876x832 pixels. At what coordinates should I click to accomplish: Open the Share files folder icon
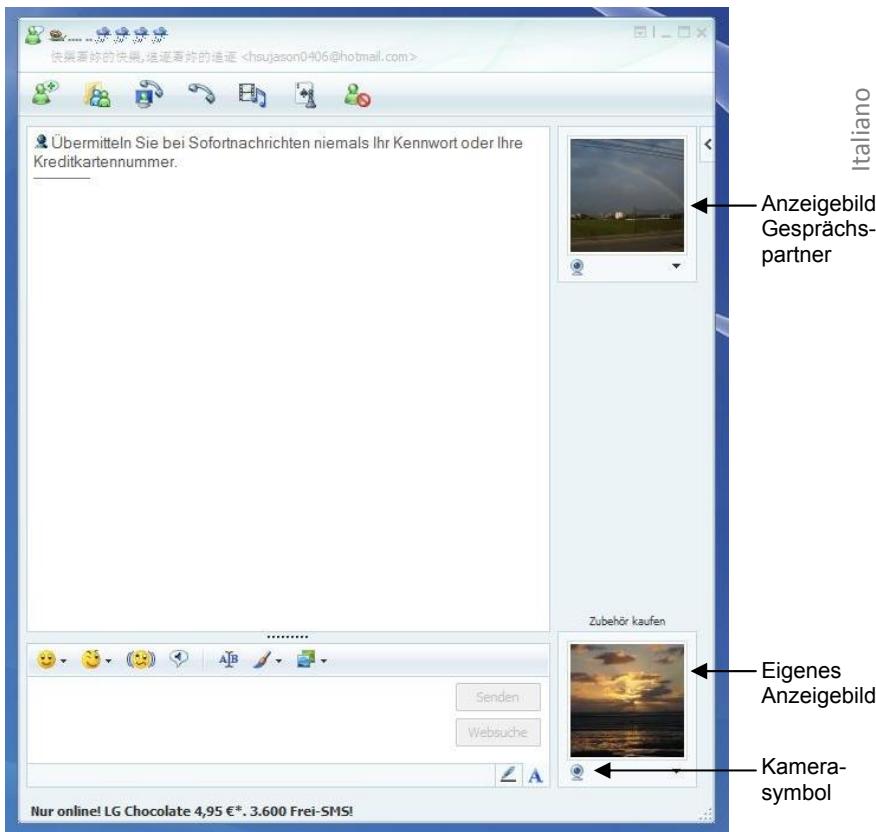[x=97, y=94]
